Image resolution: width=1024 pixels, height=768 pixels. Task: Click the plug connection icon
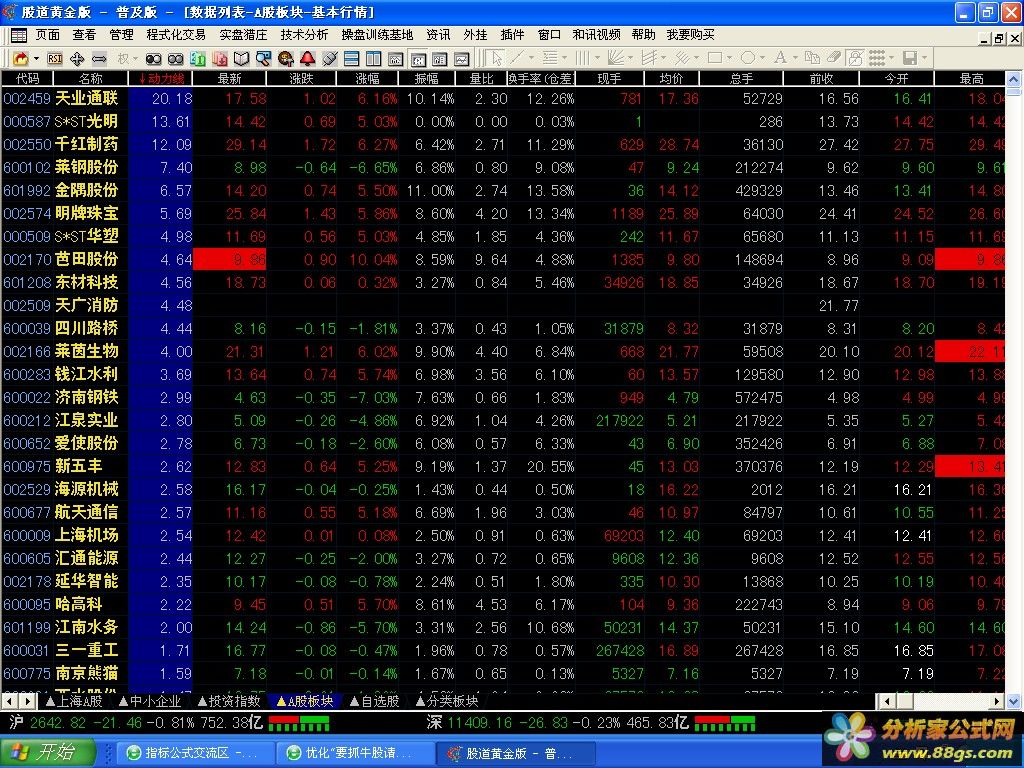tap(330, 59)
